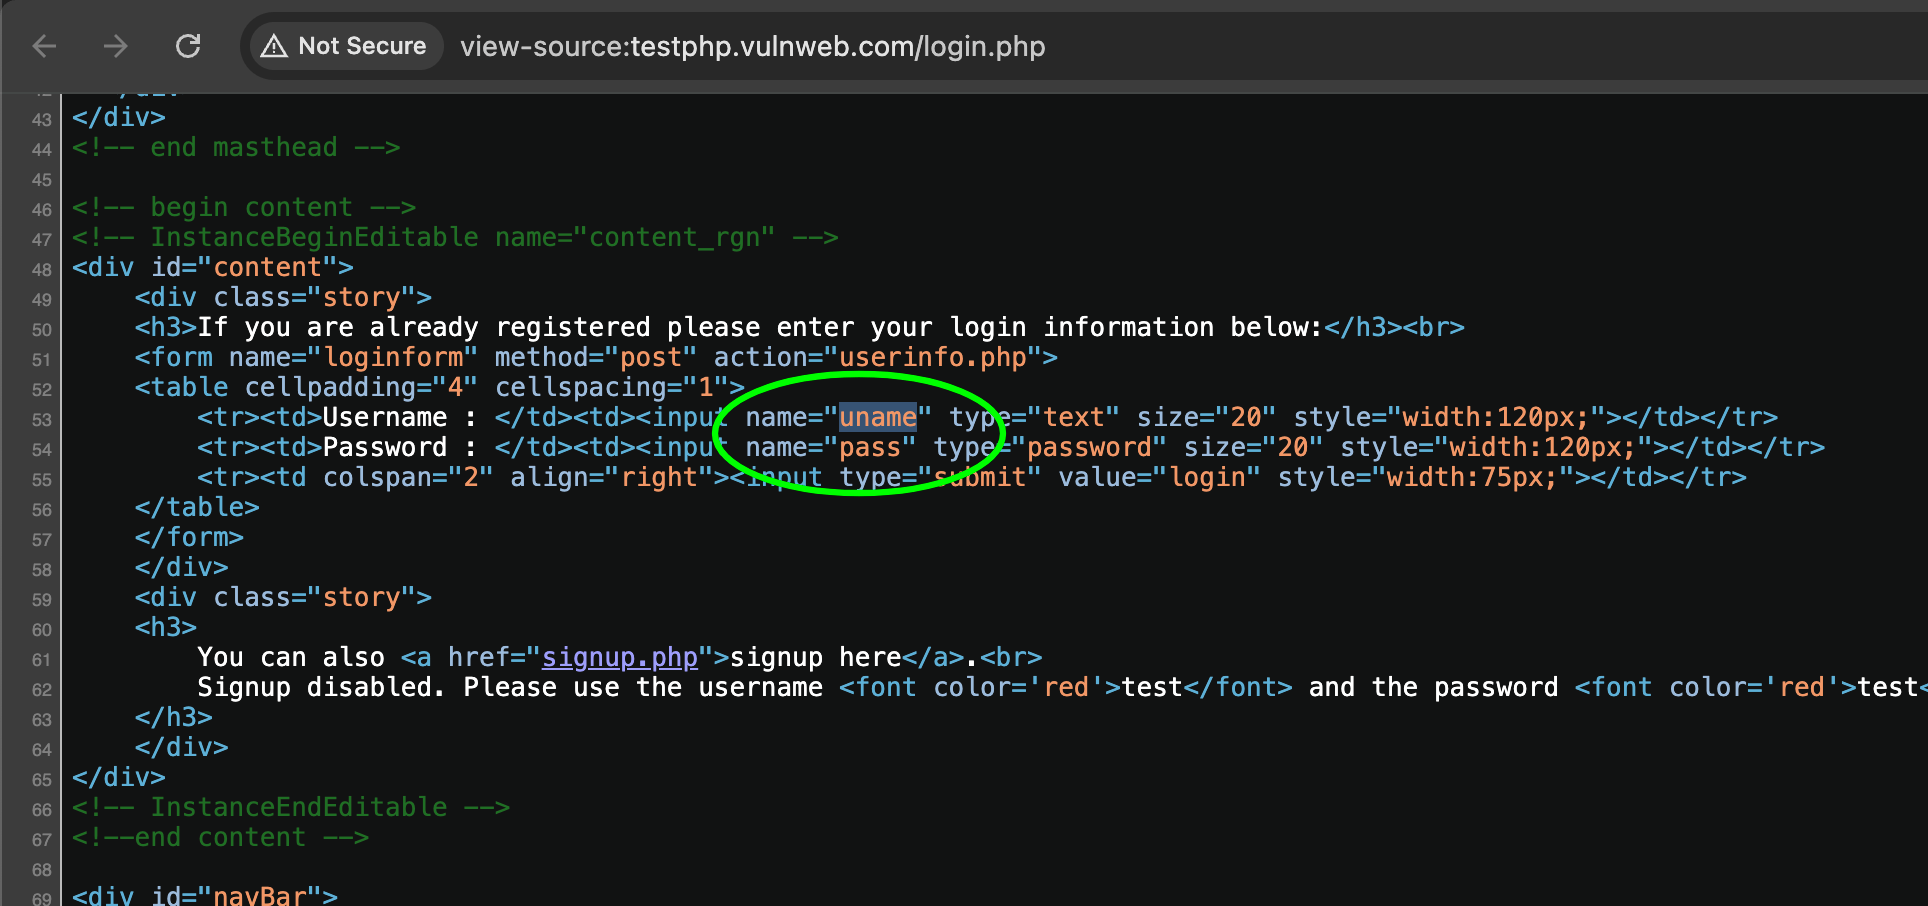
Task: Click the warning triangle next to Not Secure
Action: (x=276, y=45)
